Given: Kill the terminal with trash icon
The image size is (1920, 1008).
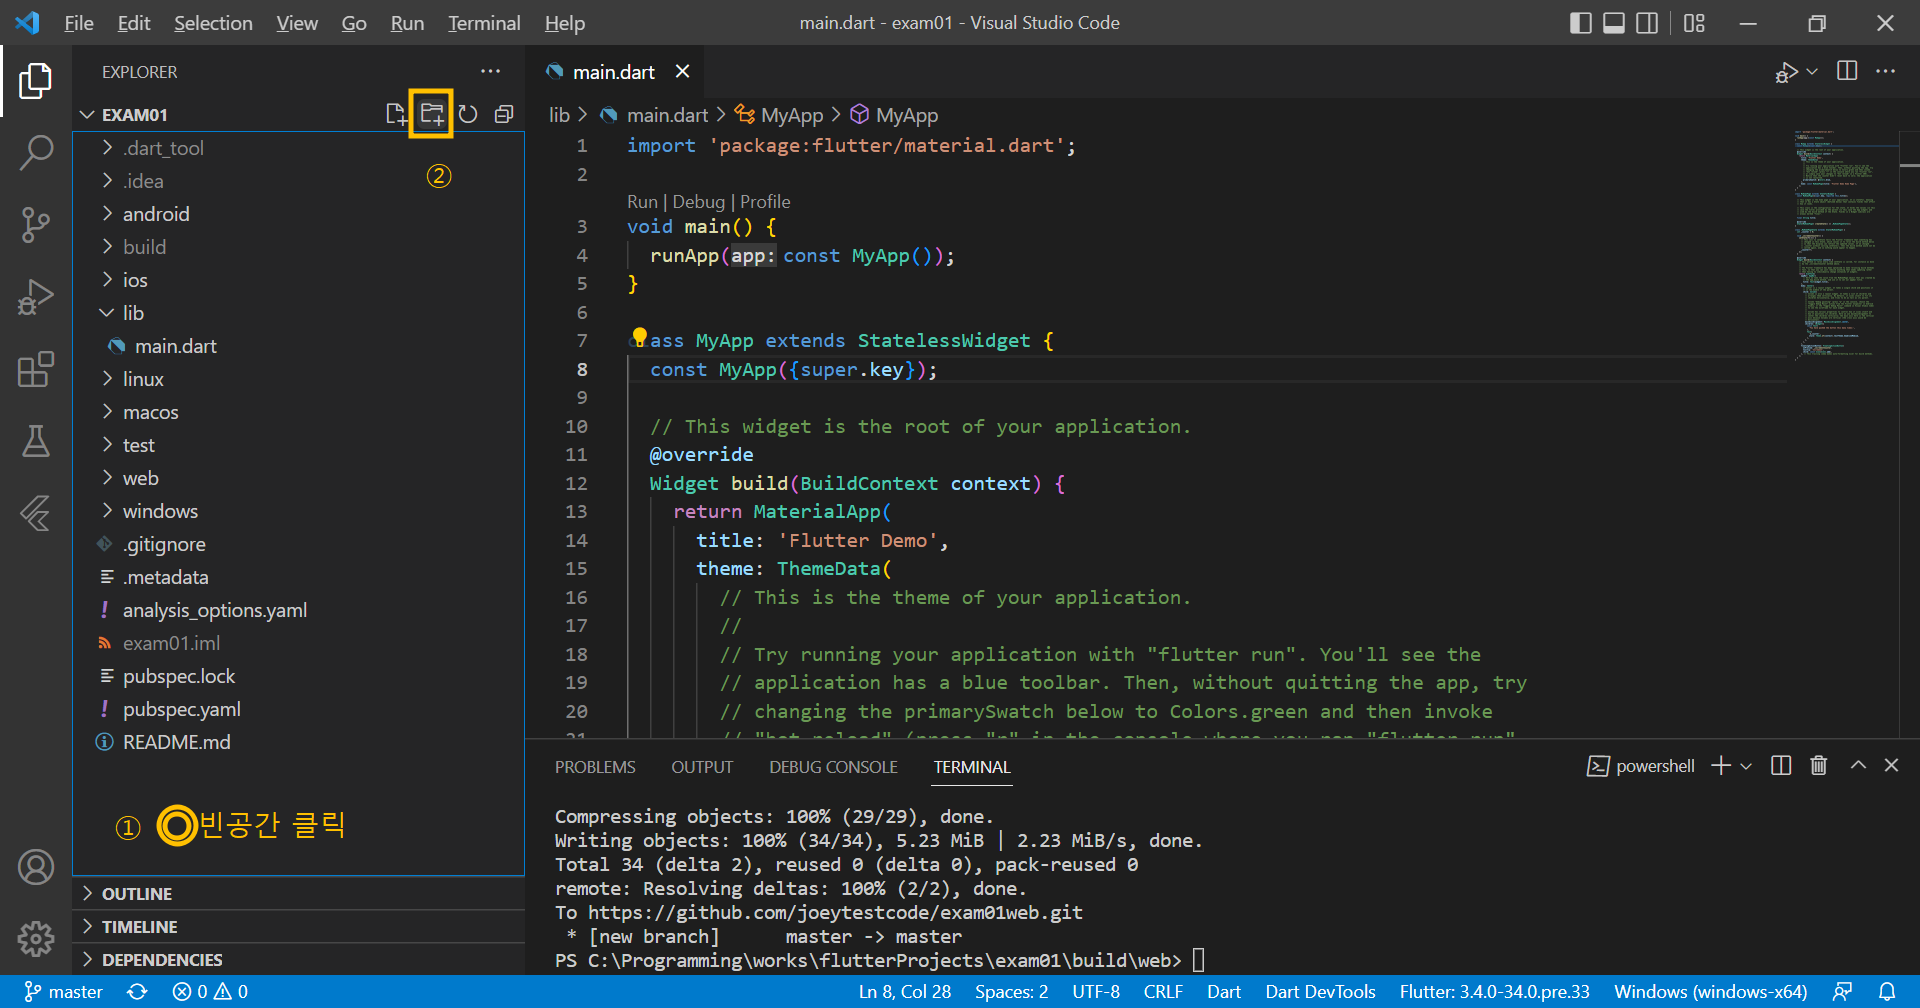Looking at the screenshot, I should click(1819, 765).
